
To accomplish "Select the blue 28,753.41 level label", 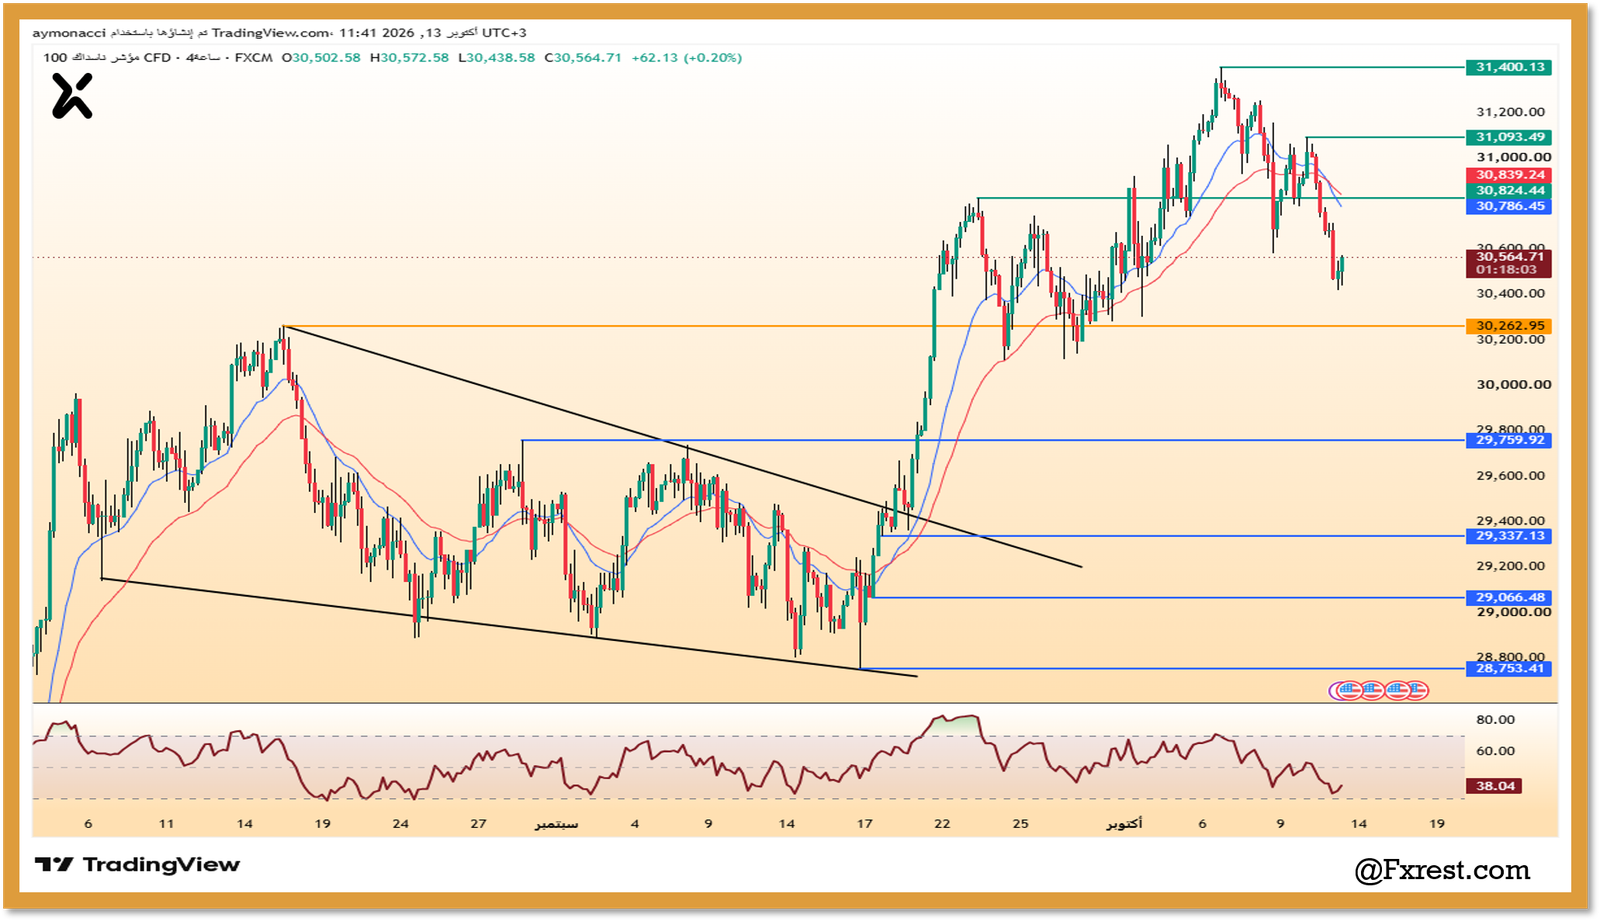I will click(1510, 669).
